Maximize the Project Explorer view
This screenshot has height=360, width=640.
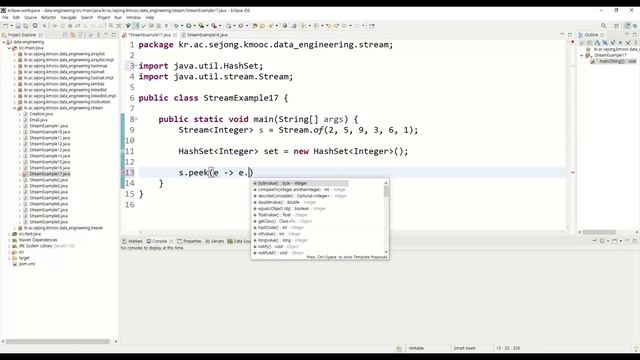(114, 35)
